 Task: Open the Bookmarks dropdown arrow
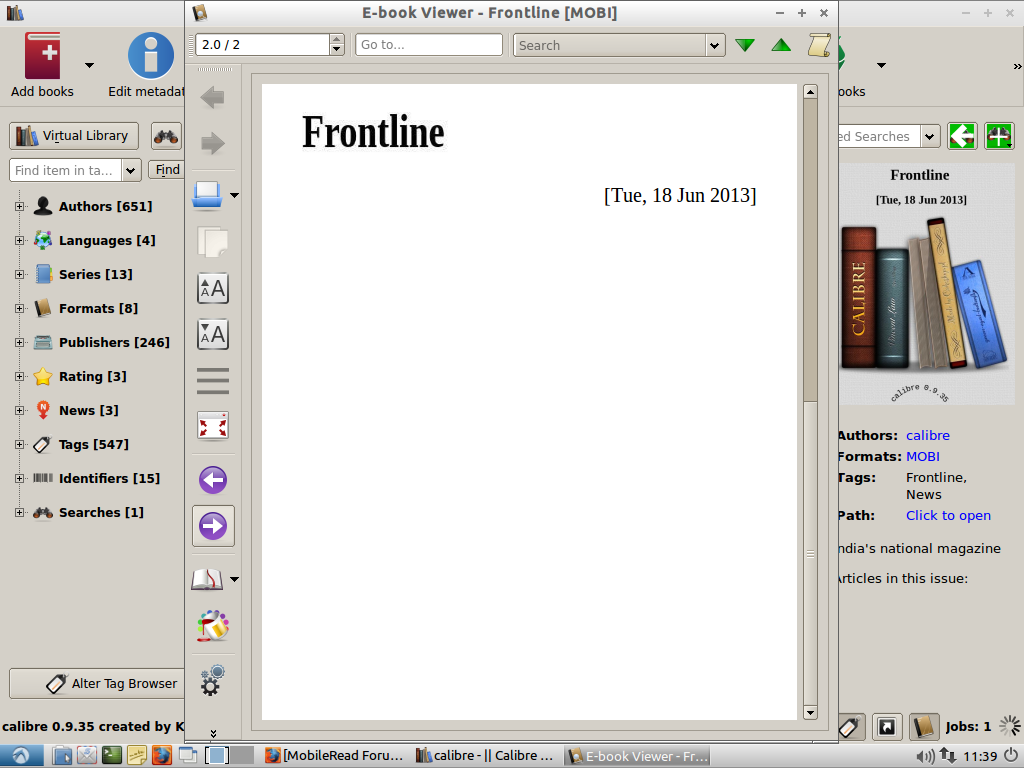[234, 579]
